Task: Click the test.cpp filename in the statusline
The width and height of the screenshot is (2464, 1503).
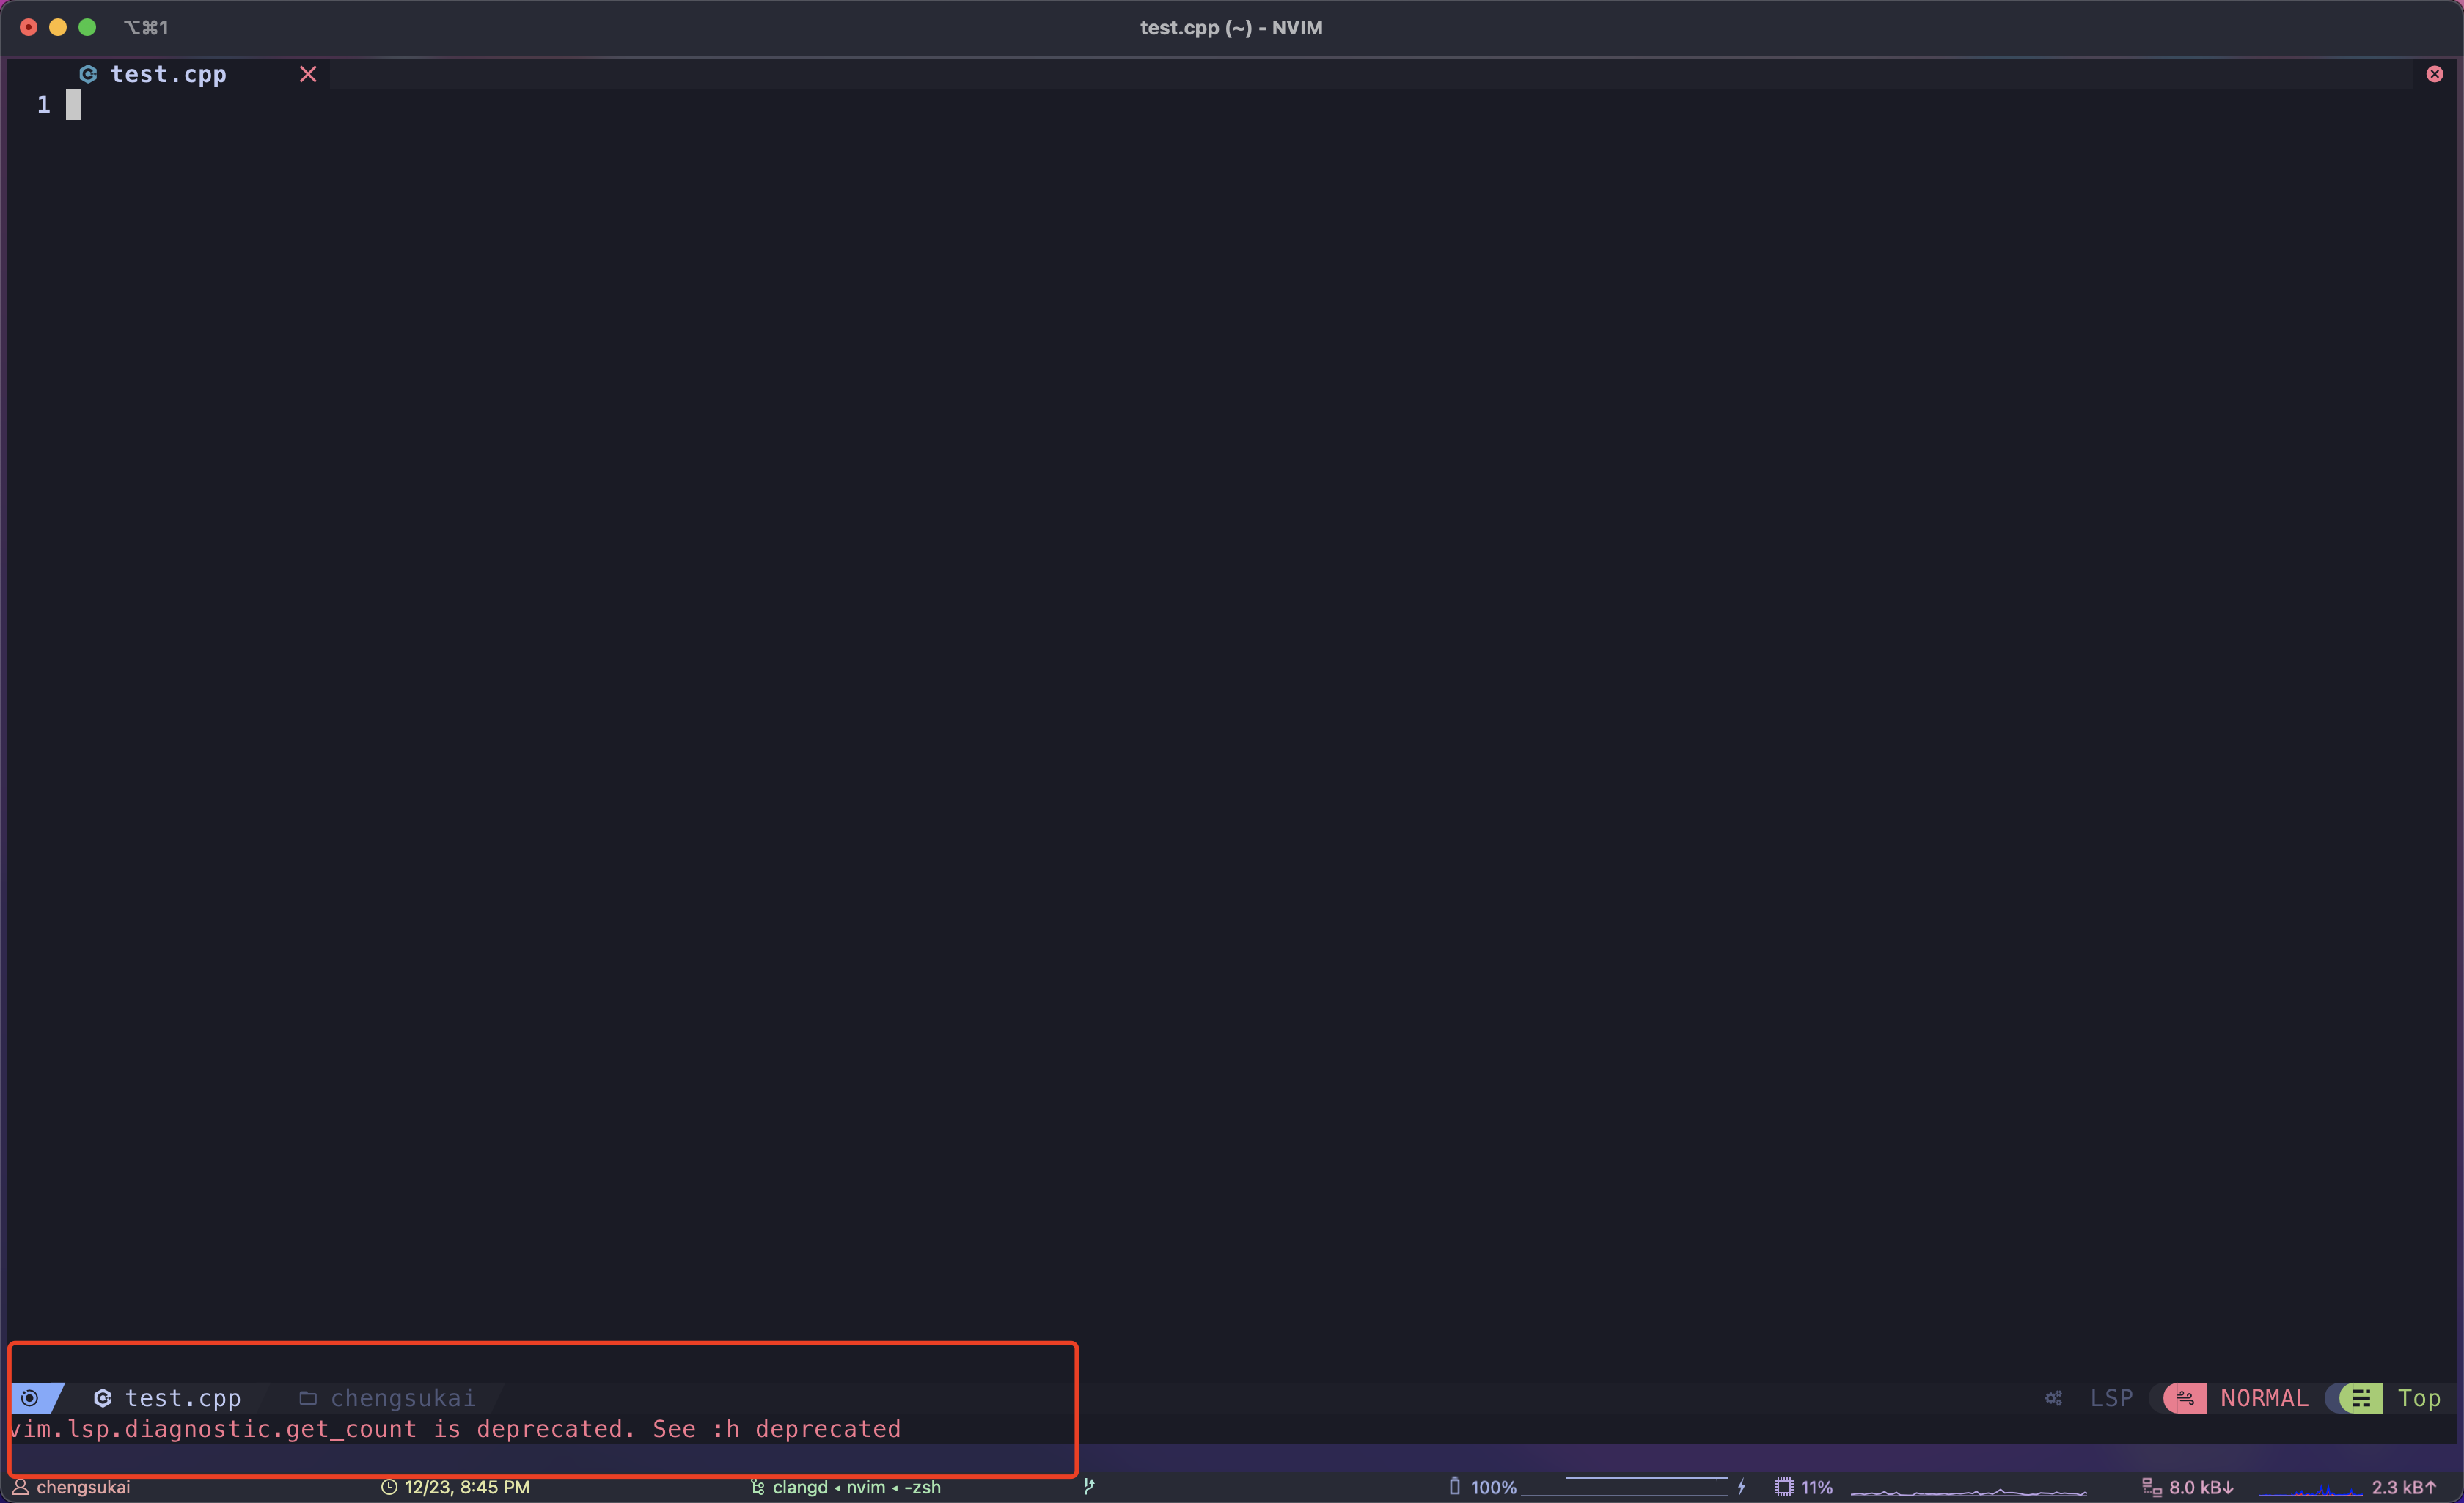Action: [183, 1398]
